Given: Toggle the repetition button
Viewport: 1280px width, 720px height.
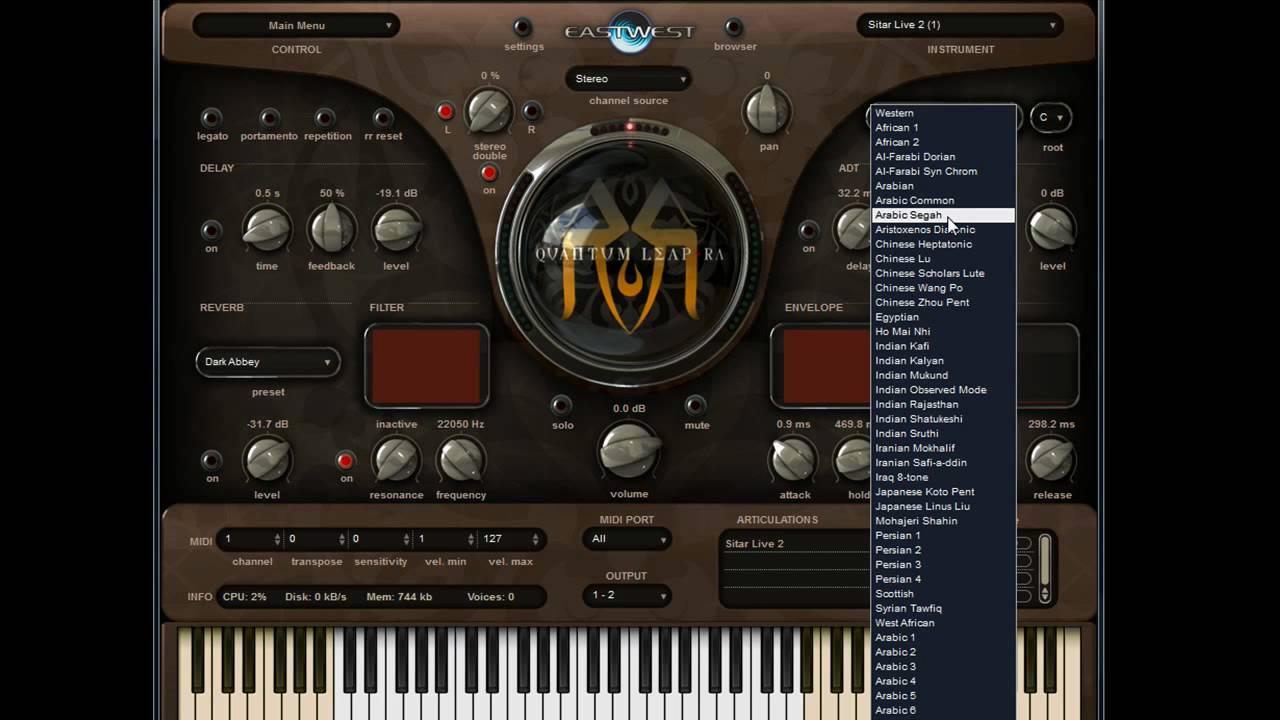Looking at the screenshot, I should [325, 117].
